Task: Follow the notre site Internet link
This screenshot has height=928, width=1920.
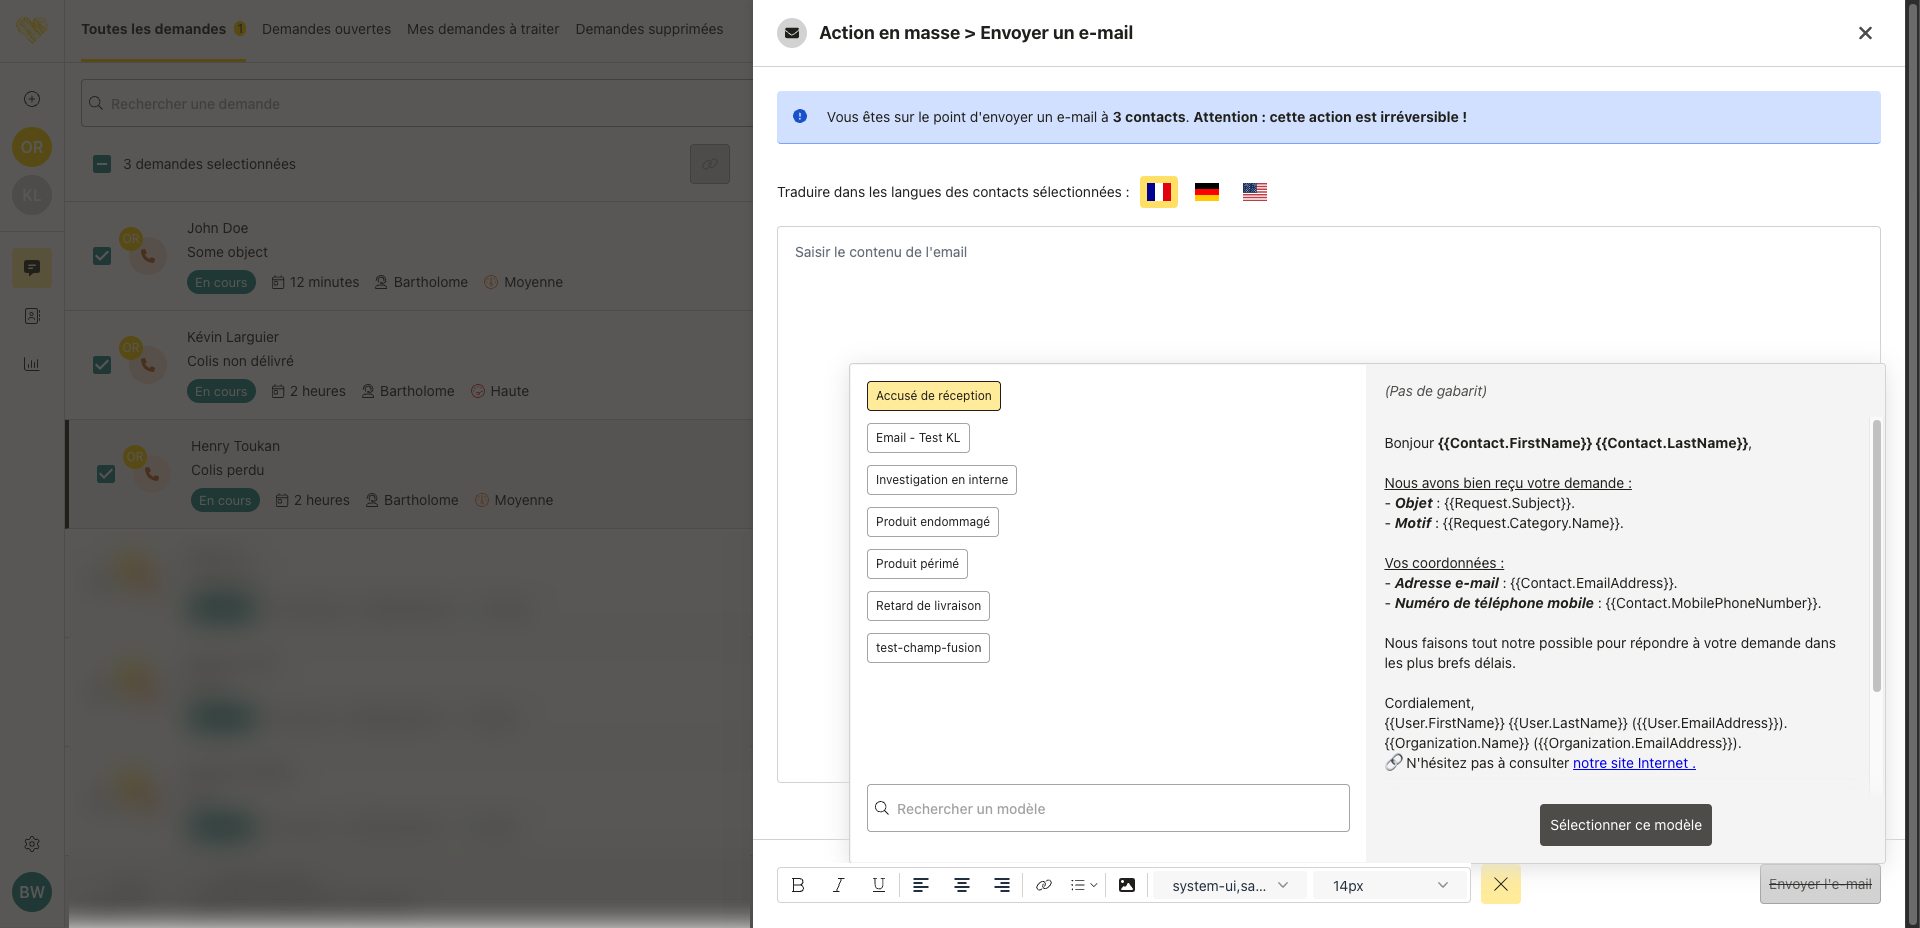Action: click(x=1633, y=763)
